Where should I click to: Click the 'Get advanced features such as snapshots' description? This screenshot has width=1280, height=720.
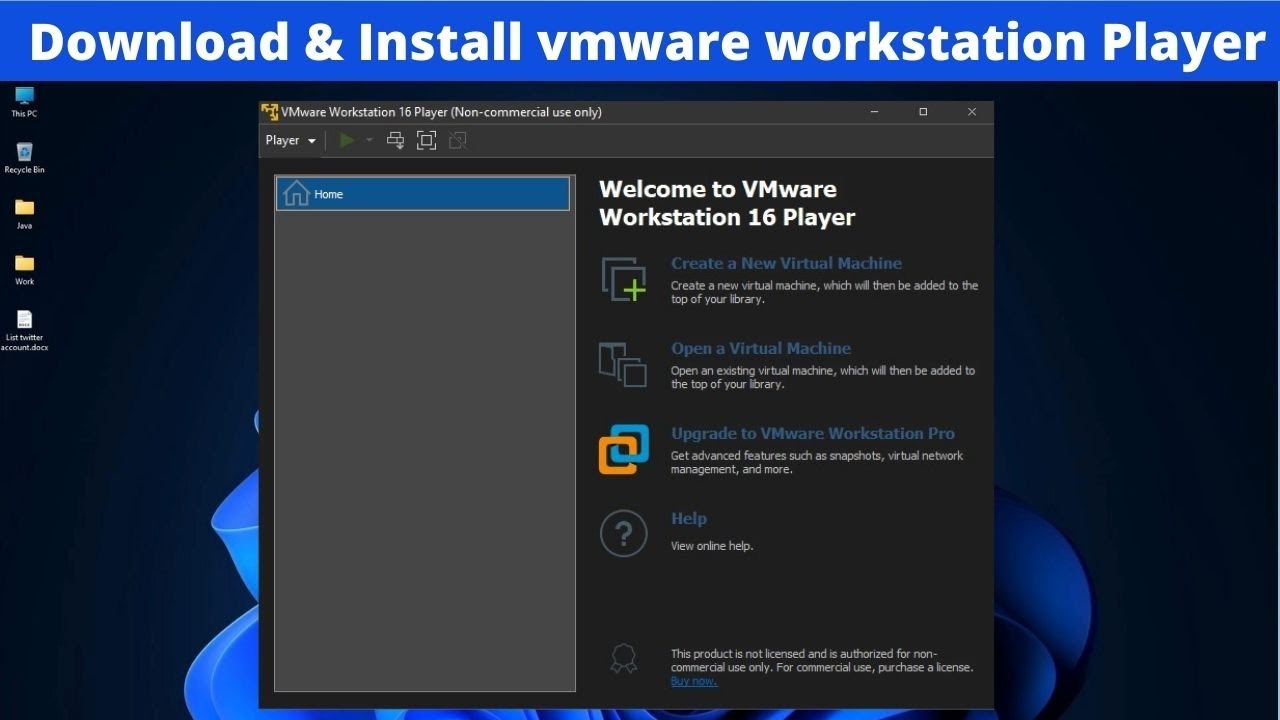point(817,462)
